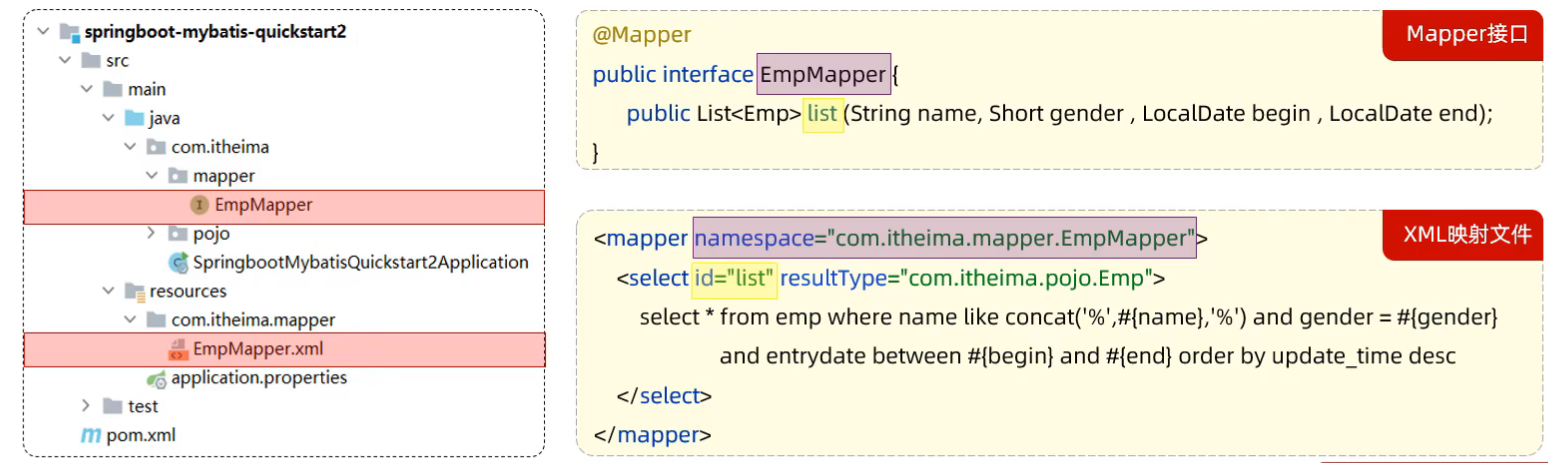The width and height of the screenshot is (1548, 463).
Task: Click the application.properties file icon
Action: [x=155, y=378]
